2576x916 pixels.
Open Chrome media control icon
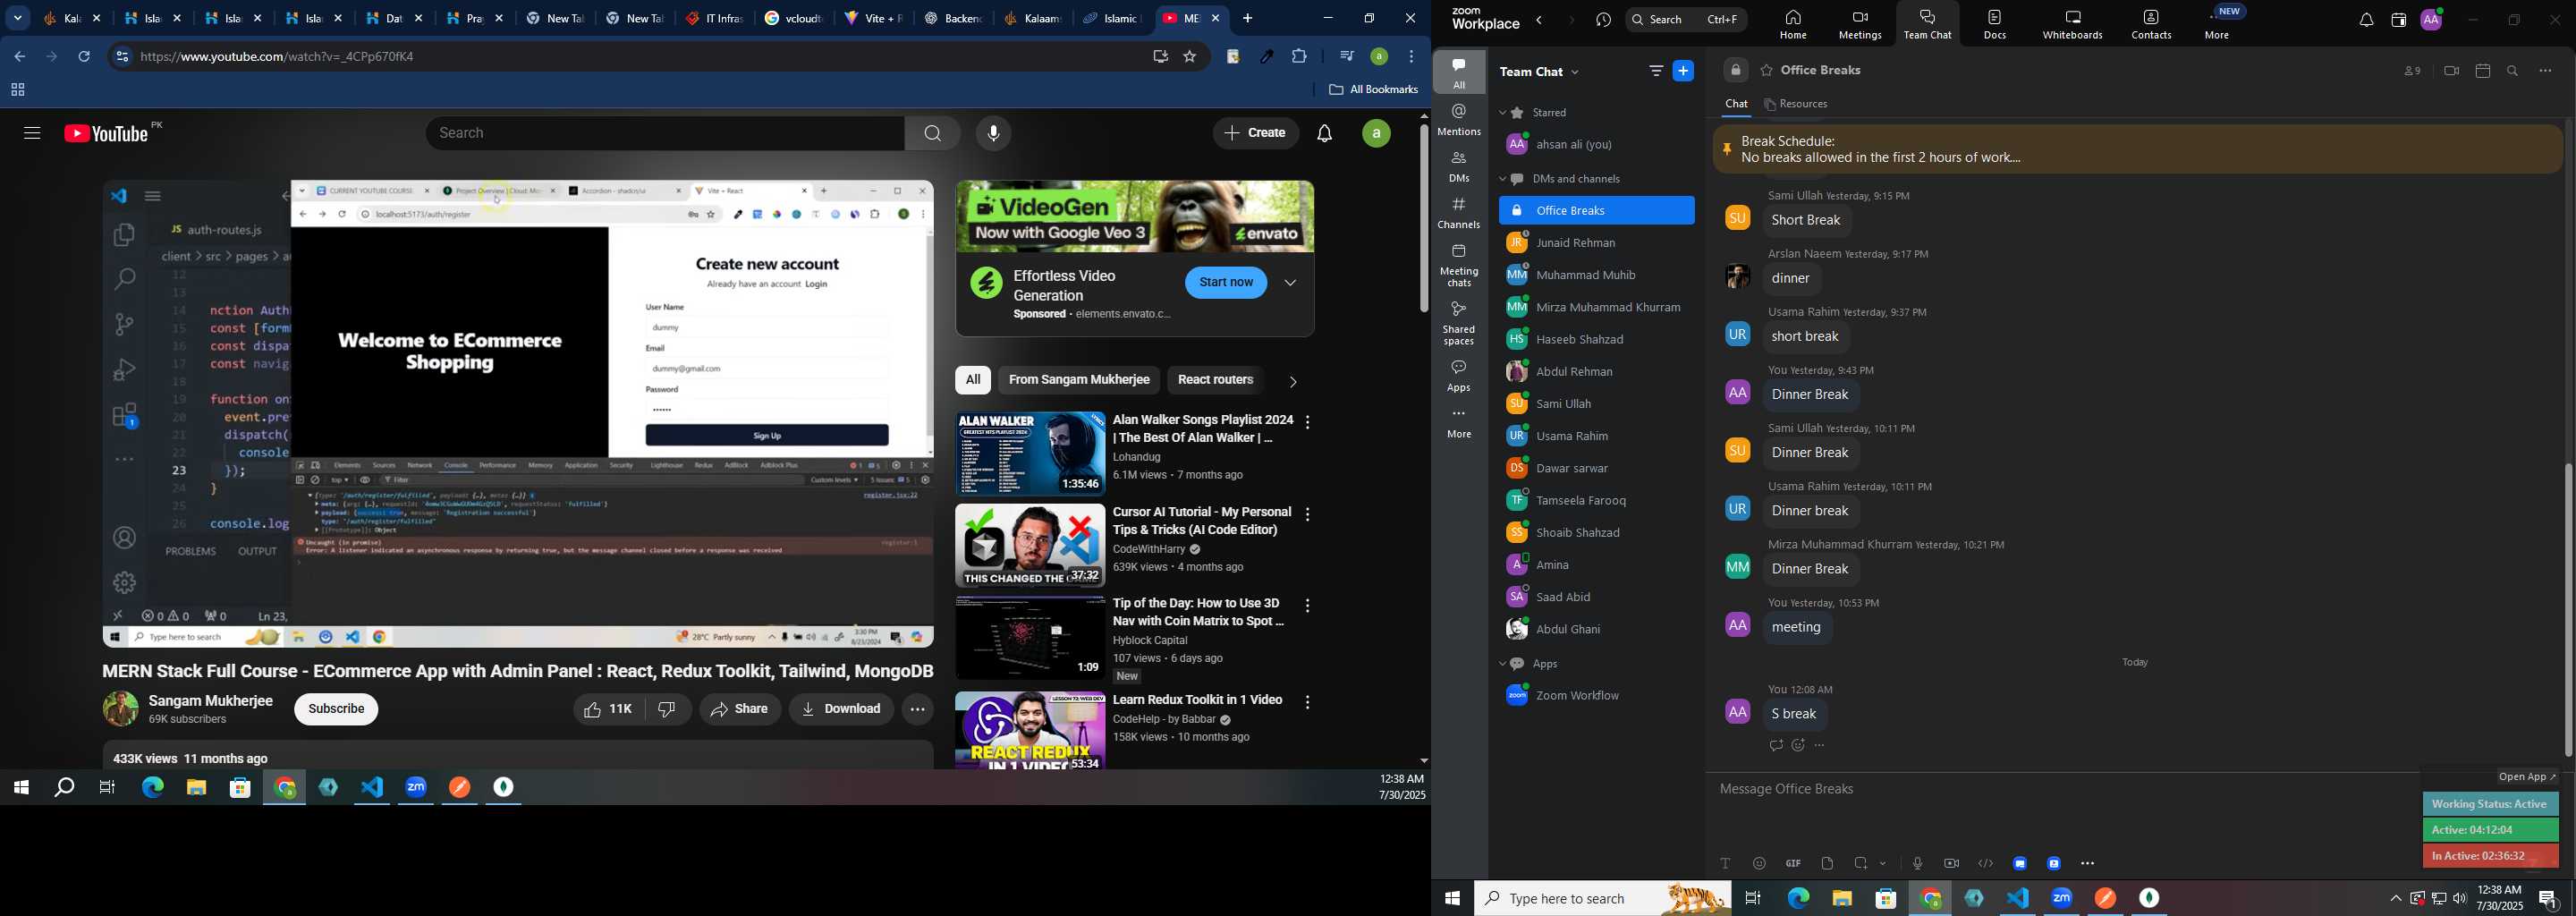tap(1346, 57)
